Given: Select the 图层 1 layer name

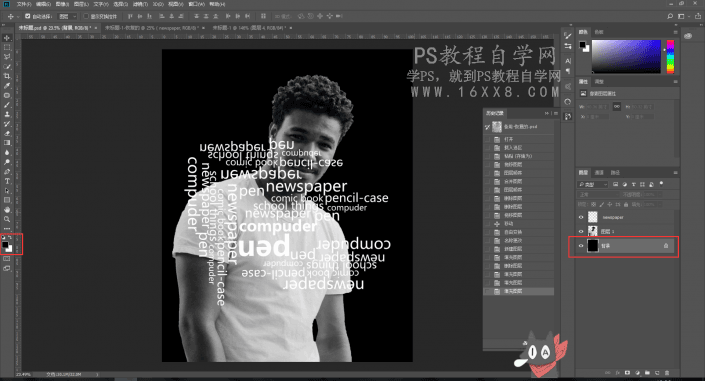Looking at the screenshot, I should (607, 231).
